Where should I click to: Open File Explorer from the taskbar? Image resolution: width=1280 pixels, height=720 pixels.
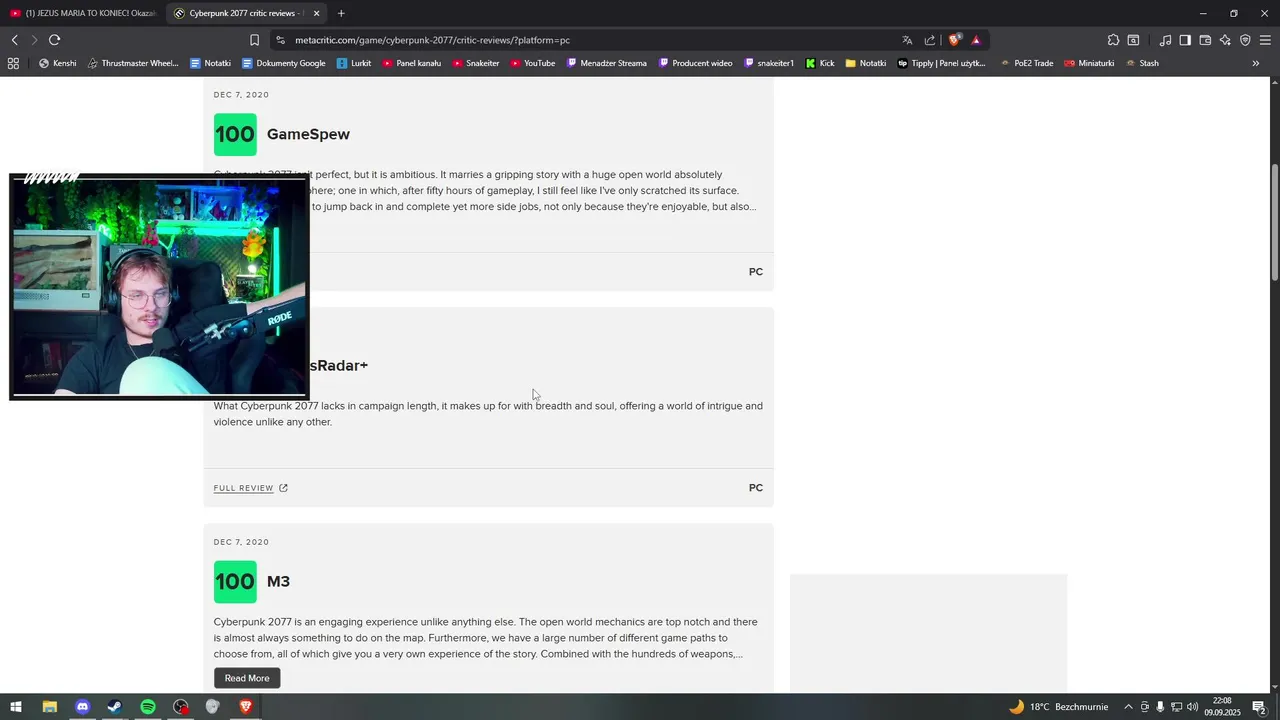49,707
